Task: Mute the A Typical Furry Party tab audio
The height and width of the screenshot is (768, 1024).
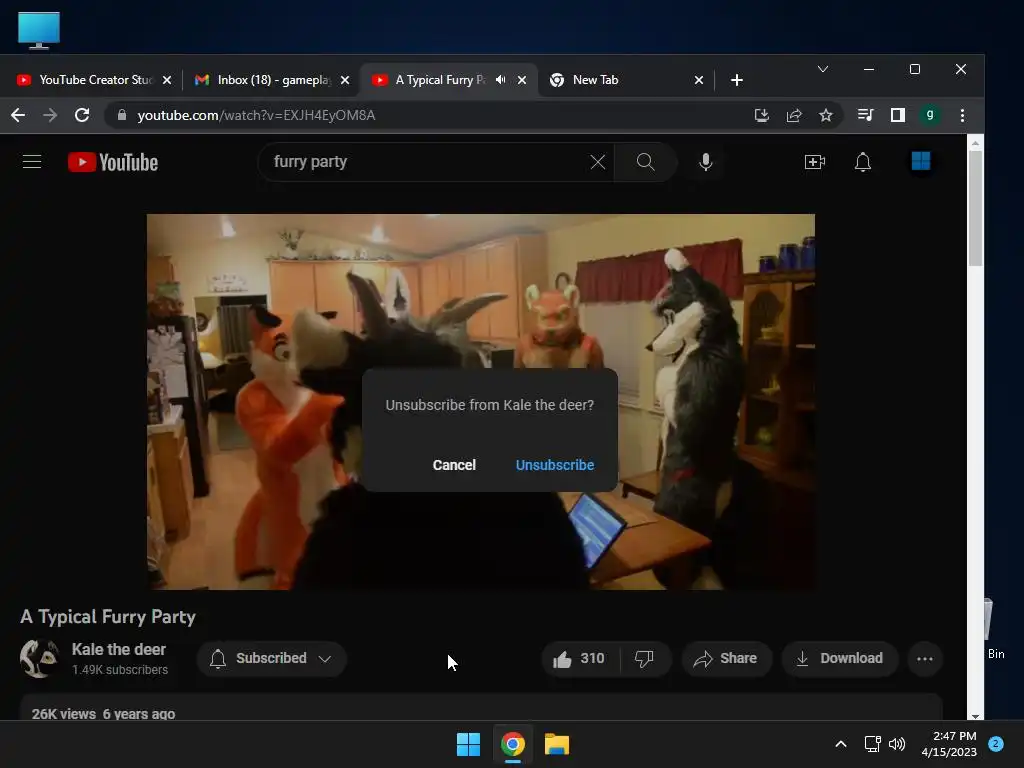Action: [x=500, y=80]
